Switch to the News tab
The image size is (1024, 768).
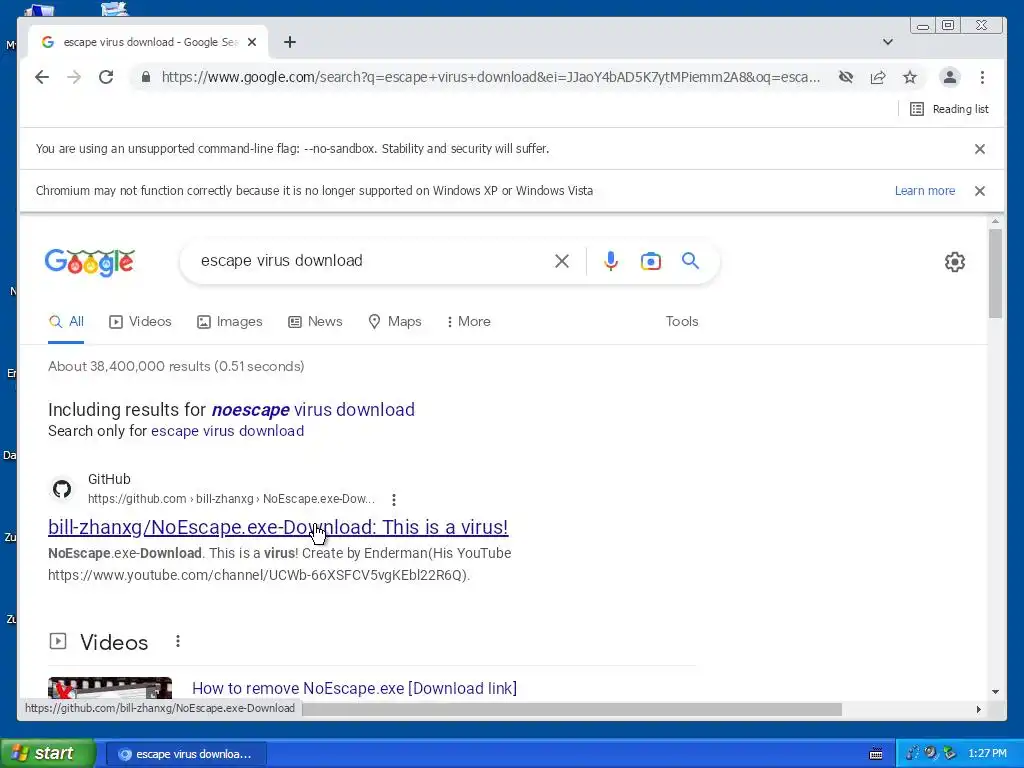[315, 321]
